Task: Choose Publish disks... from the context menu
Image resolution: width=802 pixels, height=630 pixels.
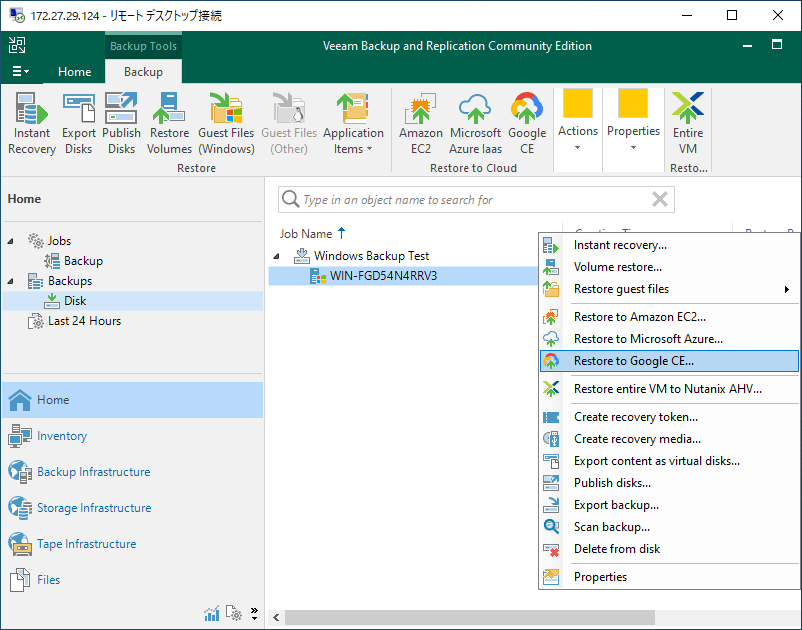Action: click(669, 483)
